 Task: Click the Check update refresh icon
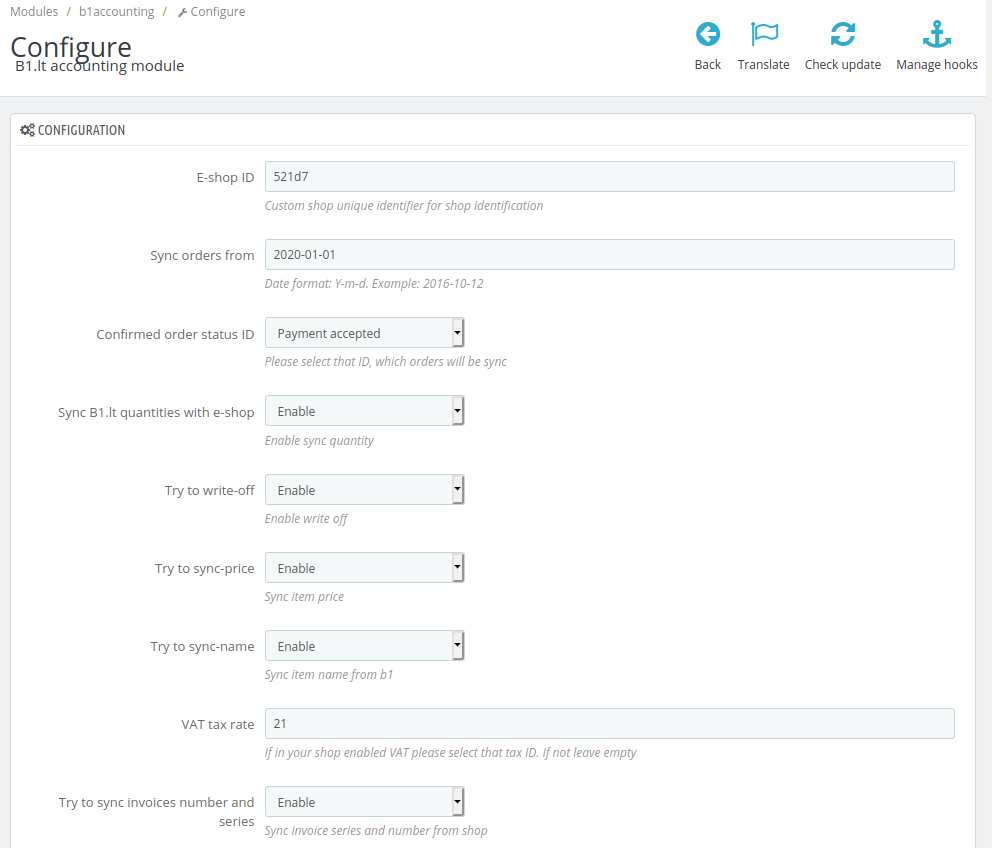842,35
